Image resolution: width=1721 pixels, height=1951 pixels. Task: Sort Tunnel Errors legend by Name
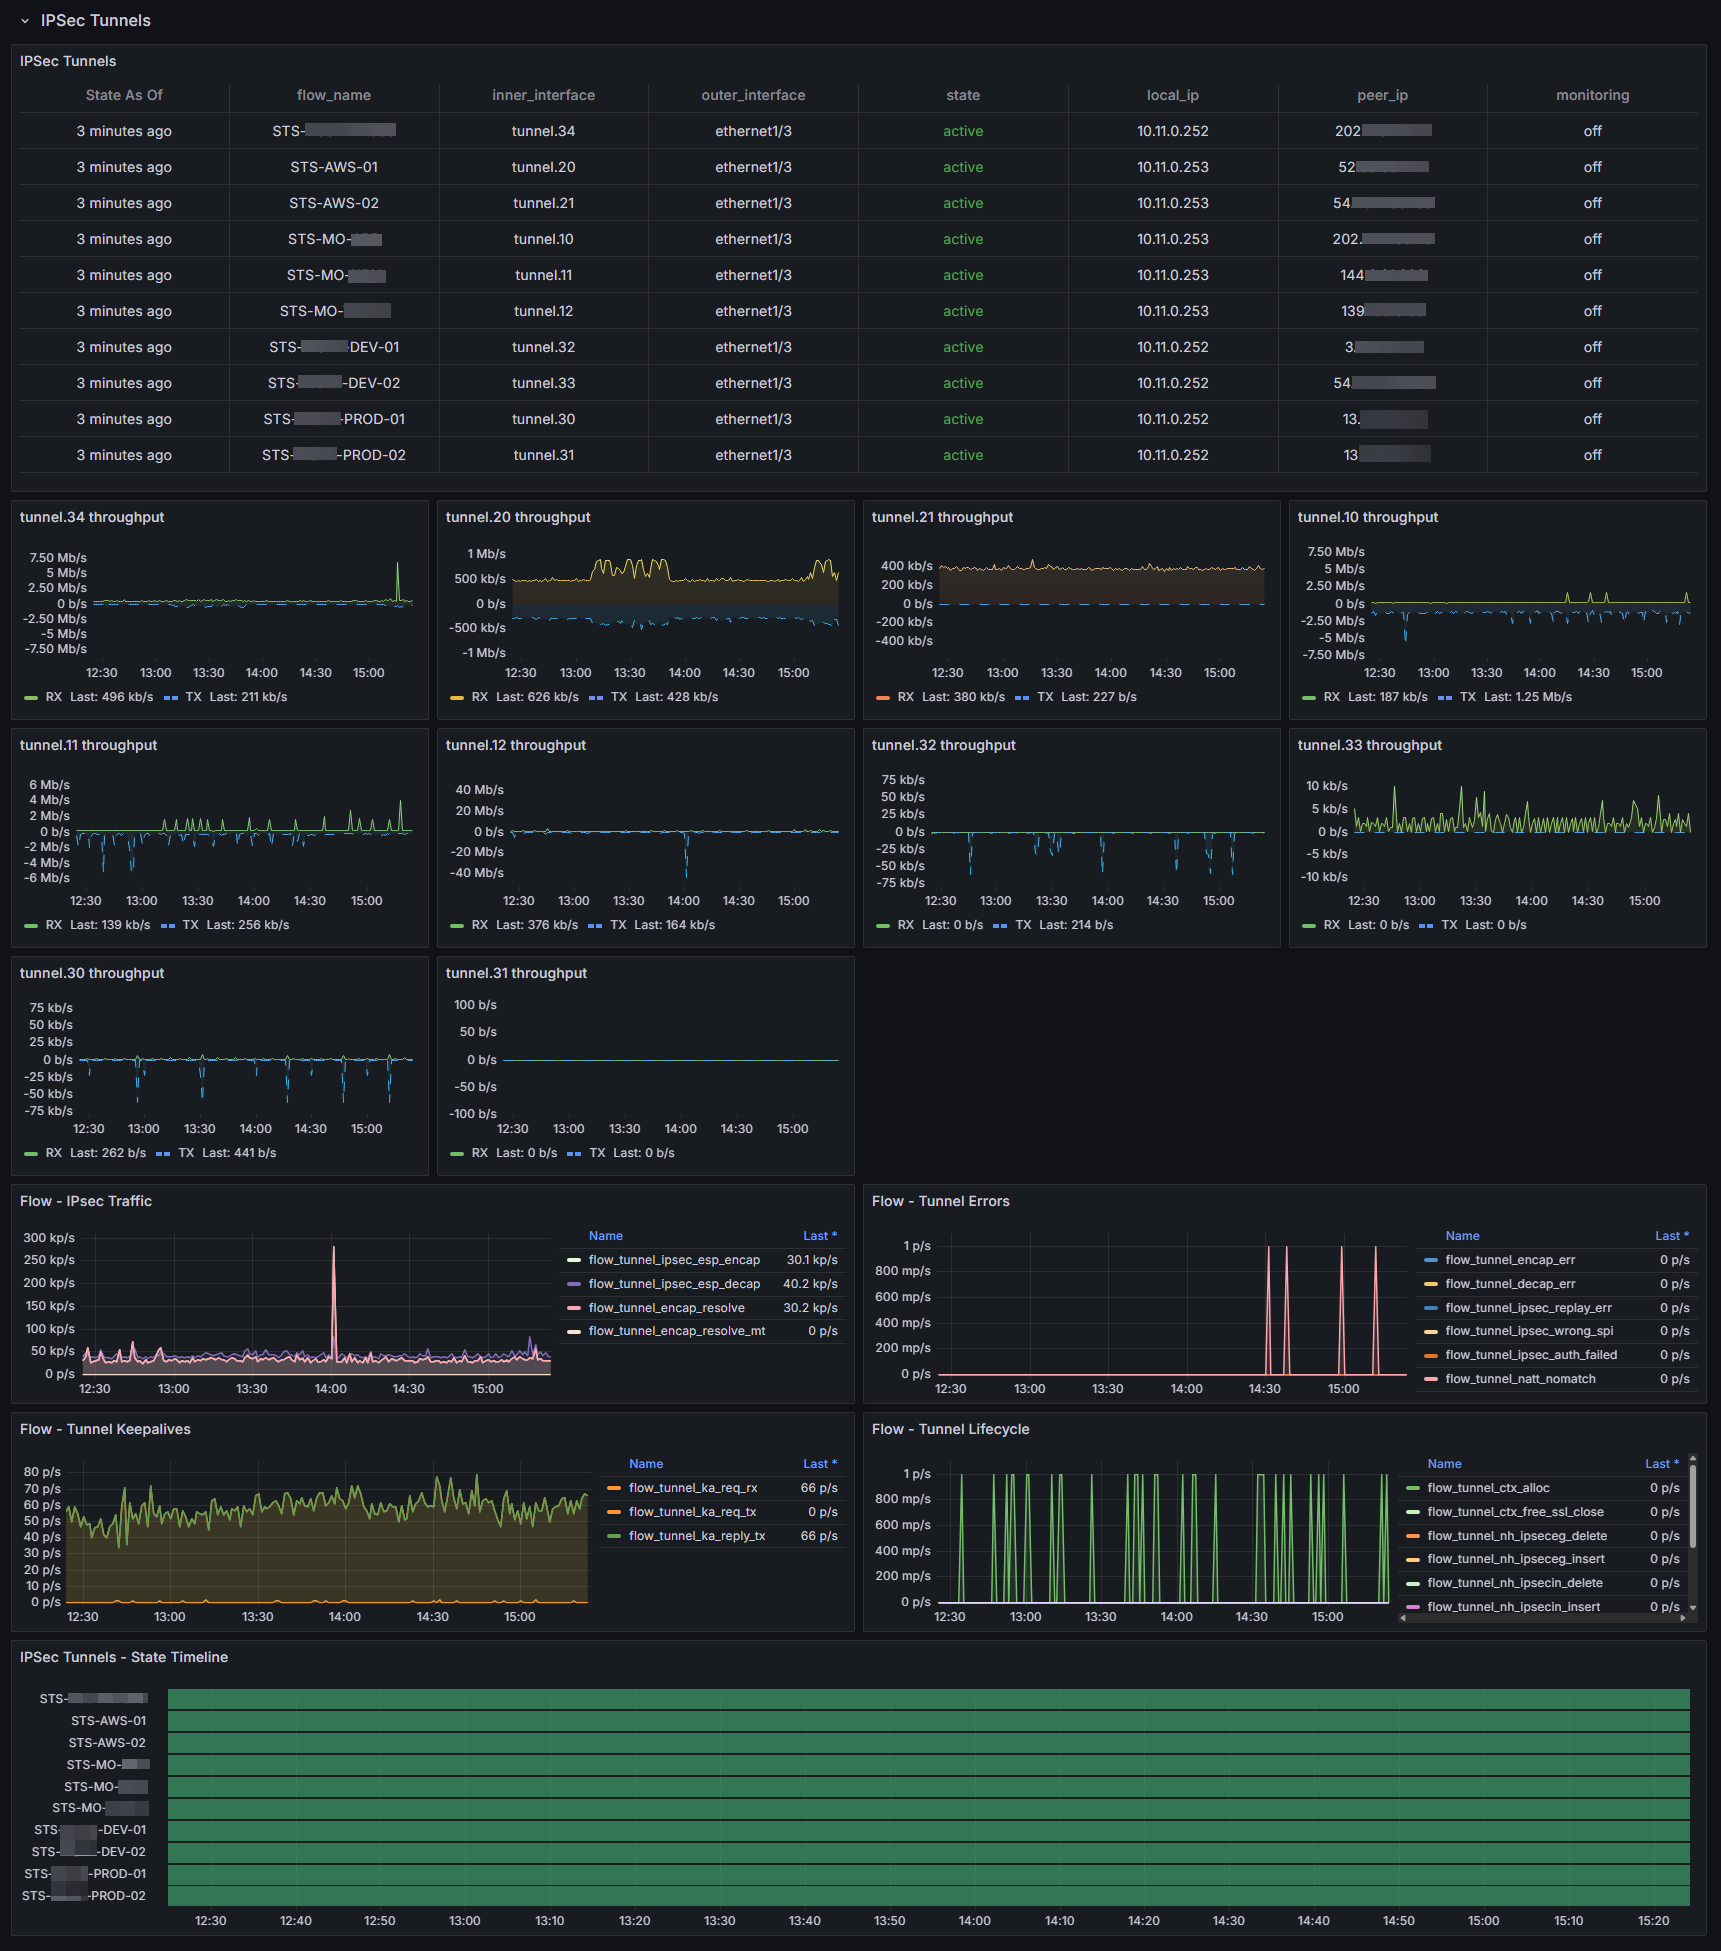pos(1462,1236)
